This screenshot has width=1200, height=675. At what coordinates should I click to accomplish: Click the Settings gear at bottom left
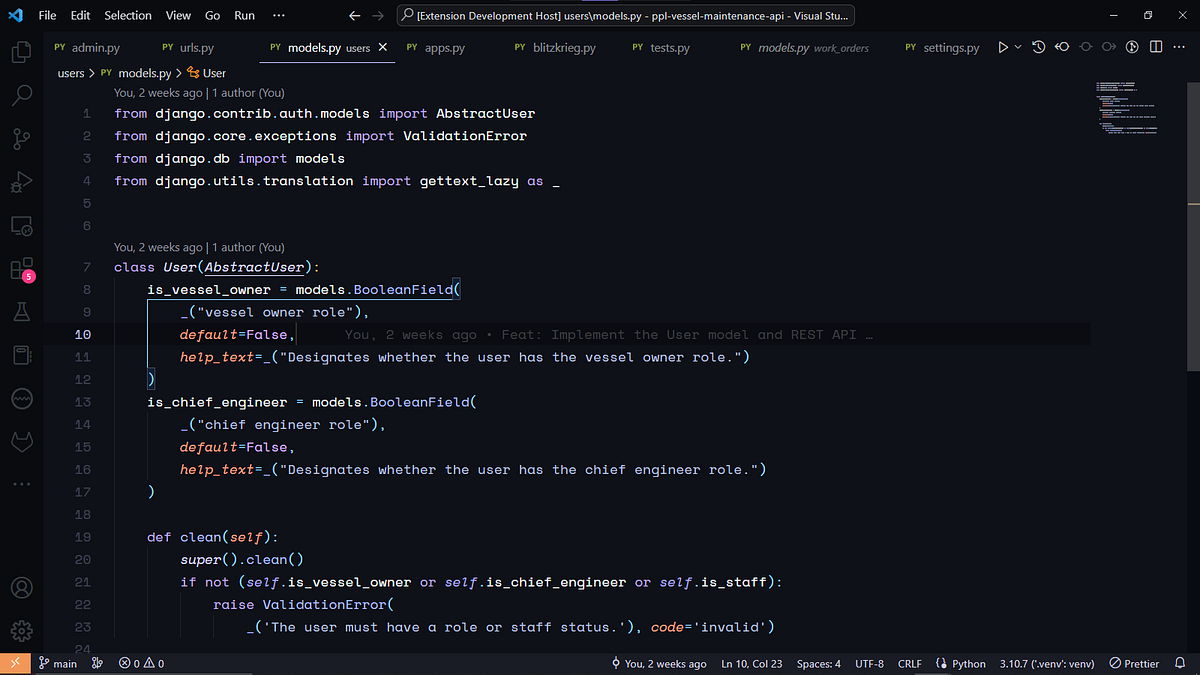22,631
